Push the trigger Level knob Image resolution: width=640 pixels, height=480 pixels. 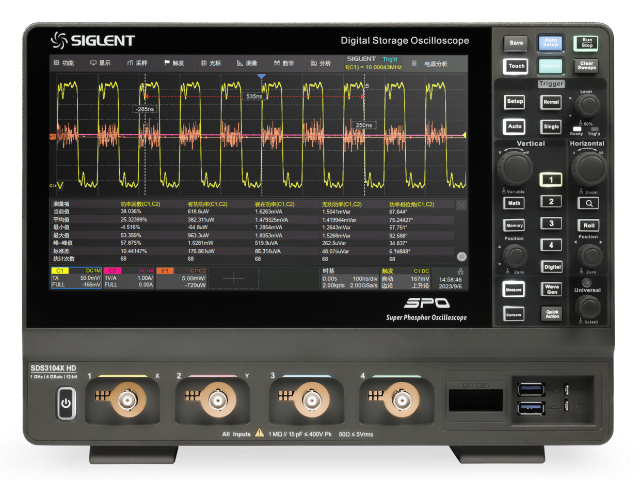[587, 105]
